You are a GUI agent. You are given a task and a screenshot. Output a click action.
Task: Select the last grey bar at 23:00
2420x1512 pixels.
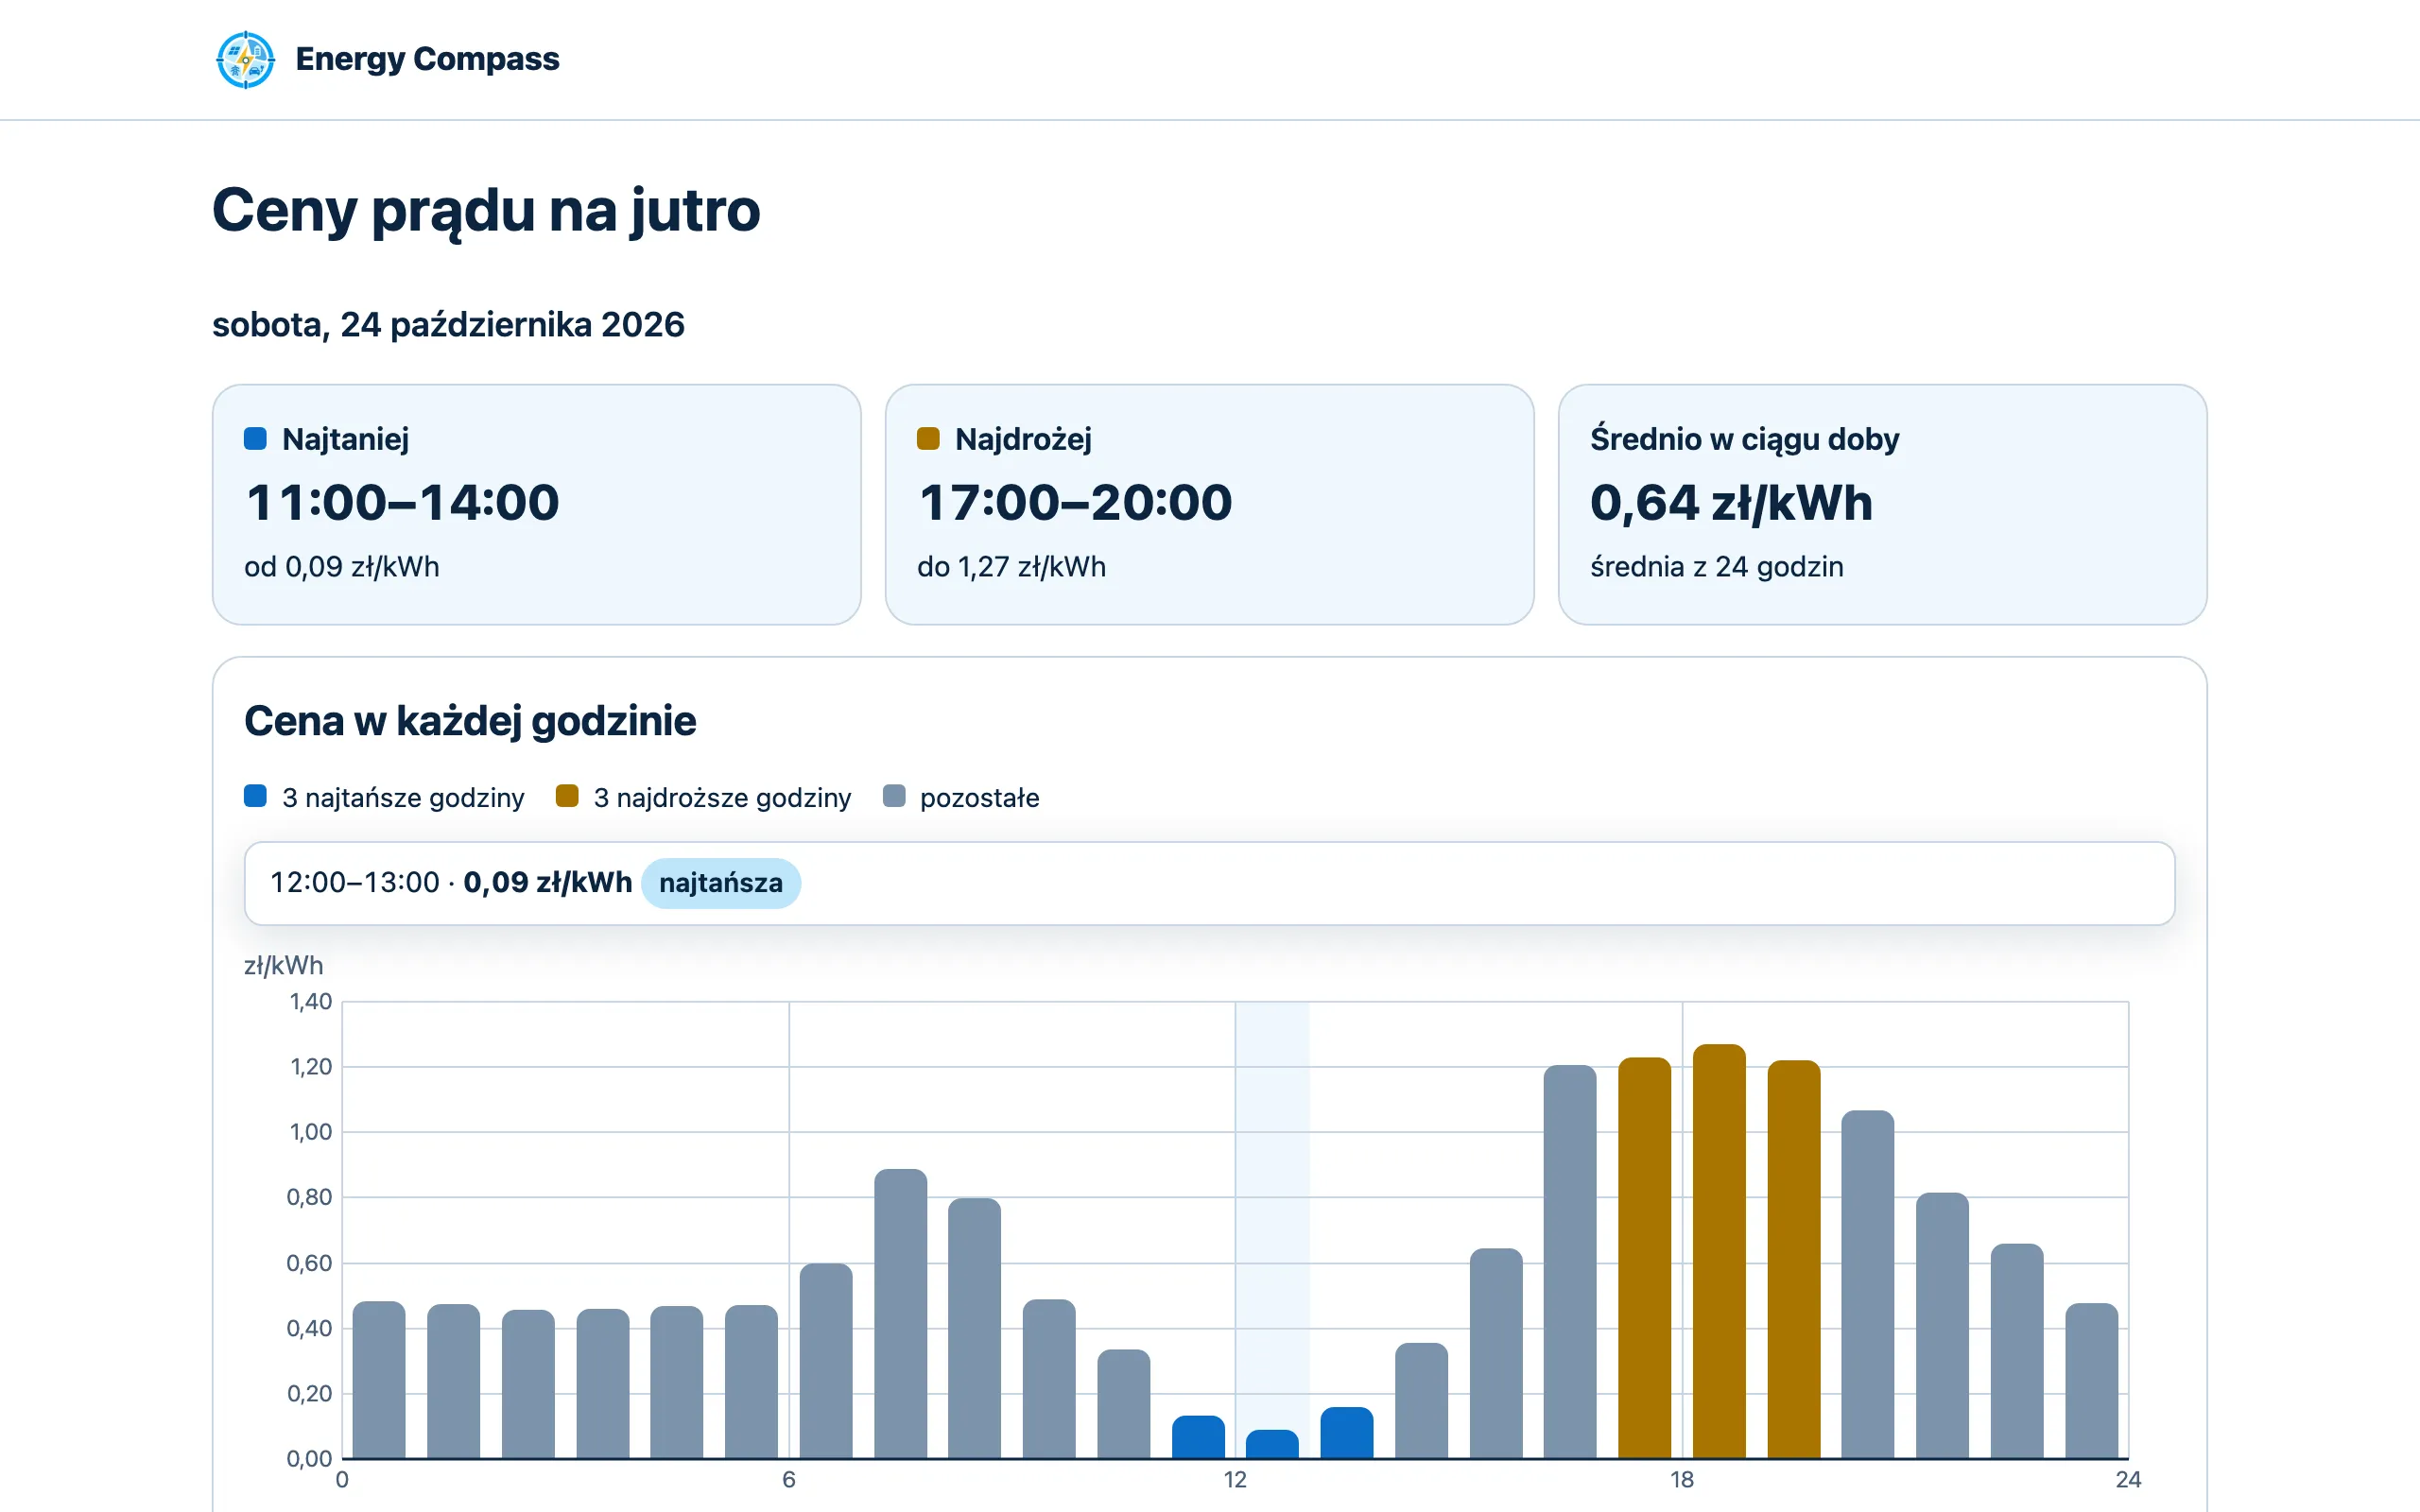pyautogui.click(x=2092, y=1381)
